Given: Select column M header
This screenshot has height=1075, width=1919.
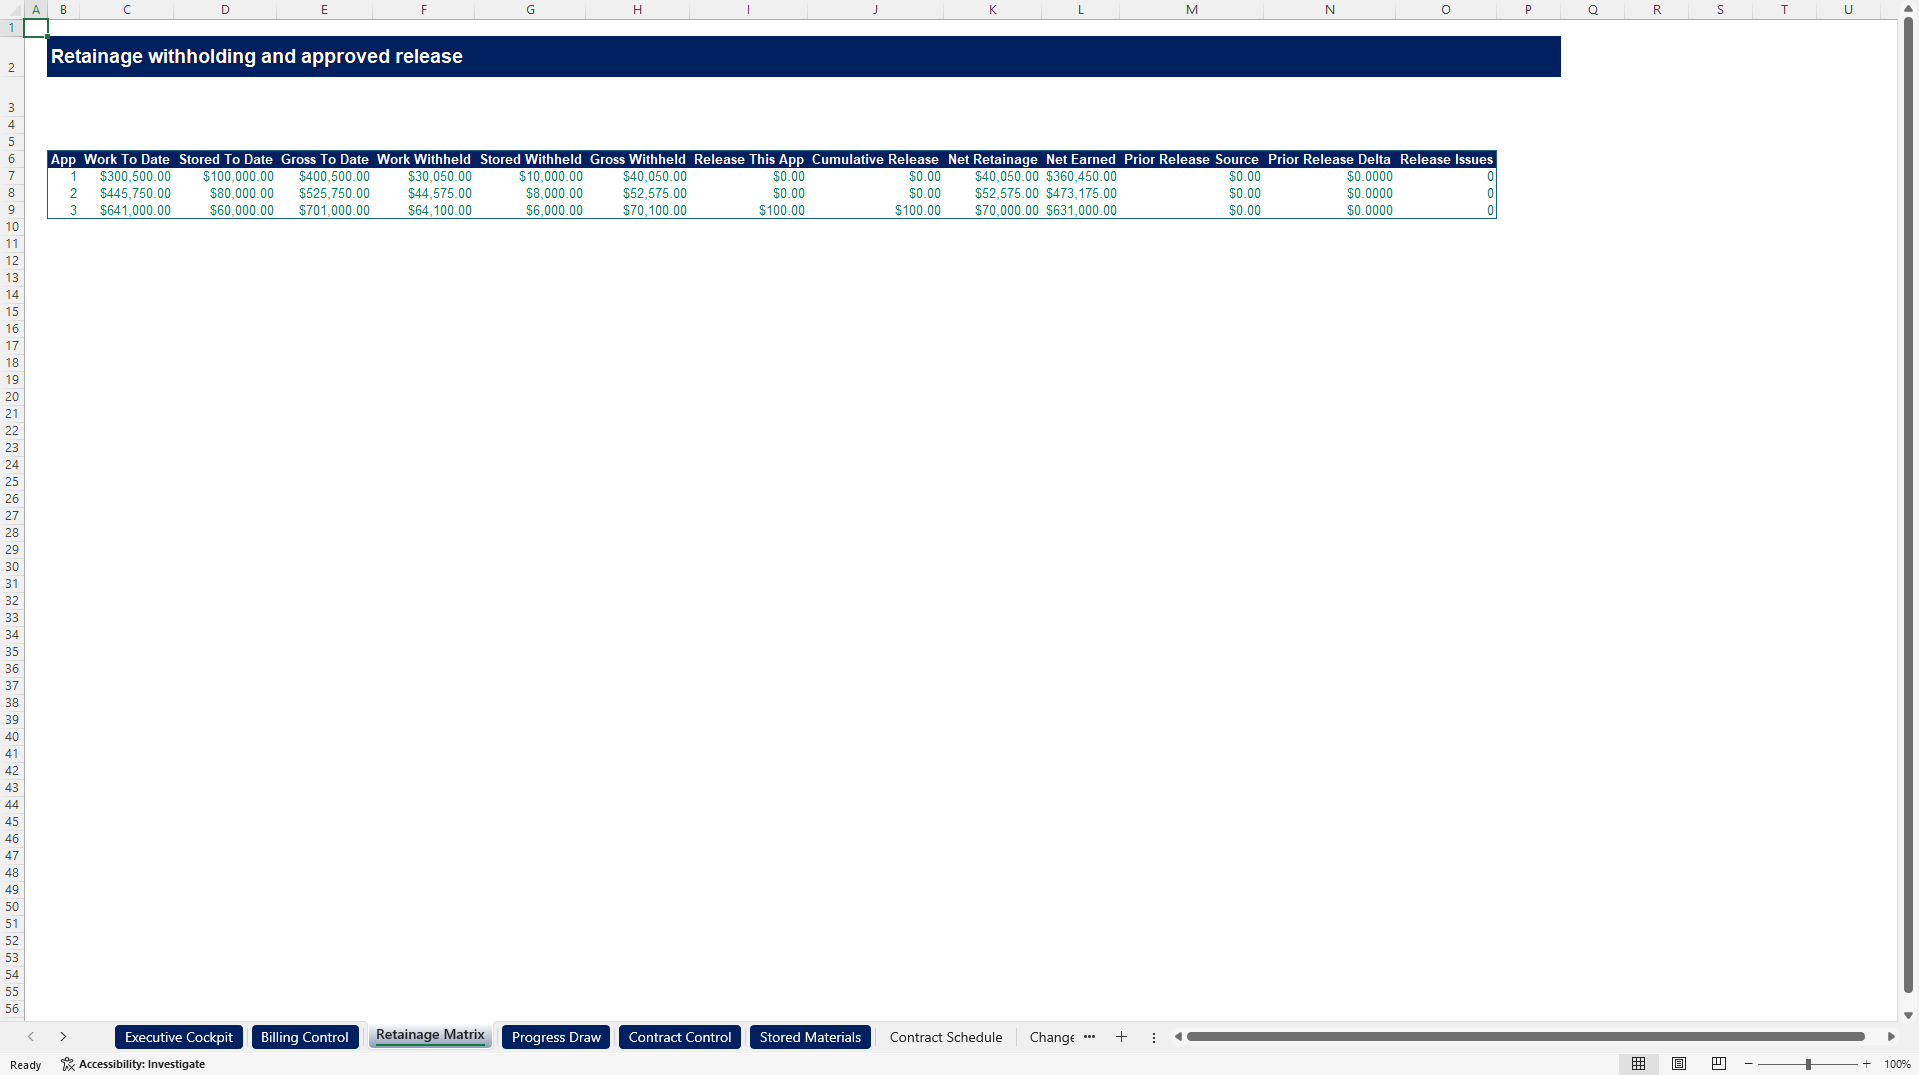Looking at the screenshot, I should click(x=1192, y=9).
